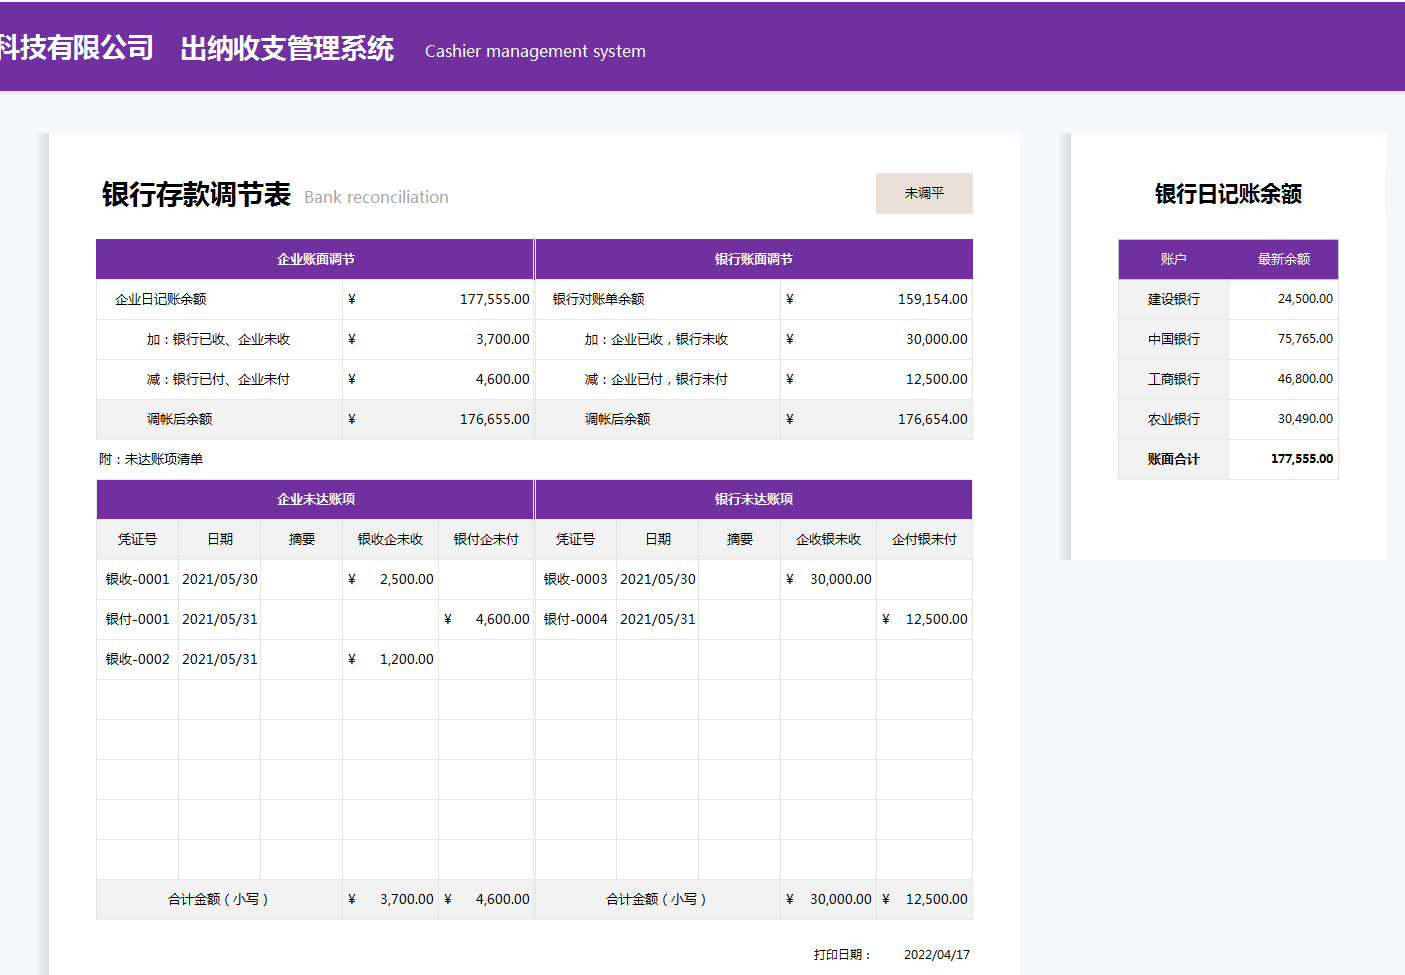Click the 合计金额（小写）row under 企业未达账项
This screenshot has width=1405, height=975.
coord(218,898)
